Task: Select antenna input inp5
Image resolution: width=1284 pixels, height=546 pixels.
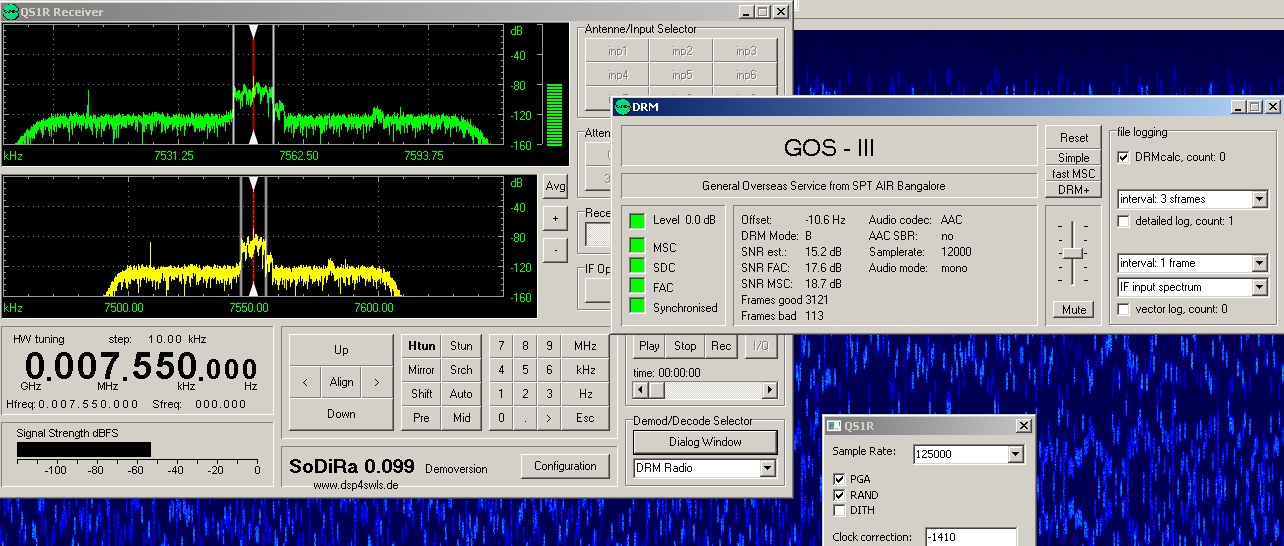Action: pos(681,75)
